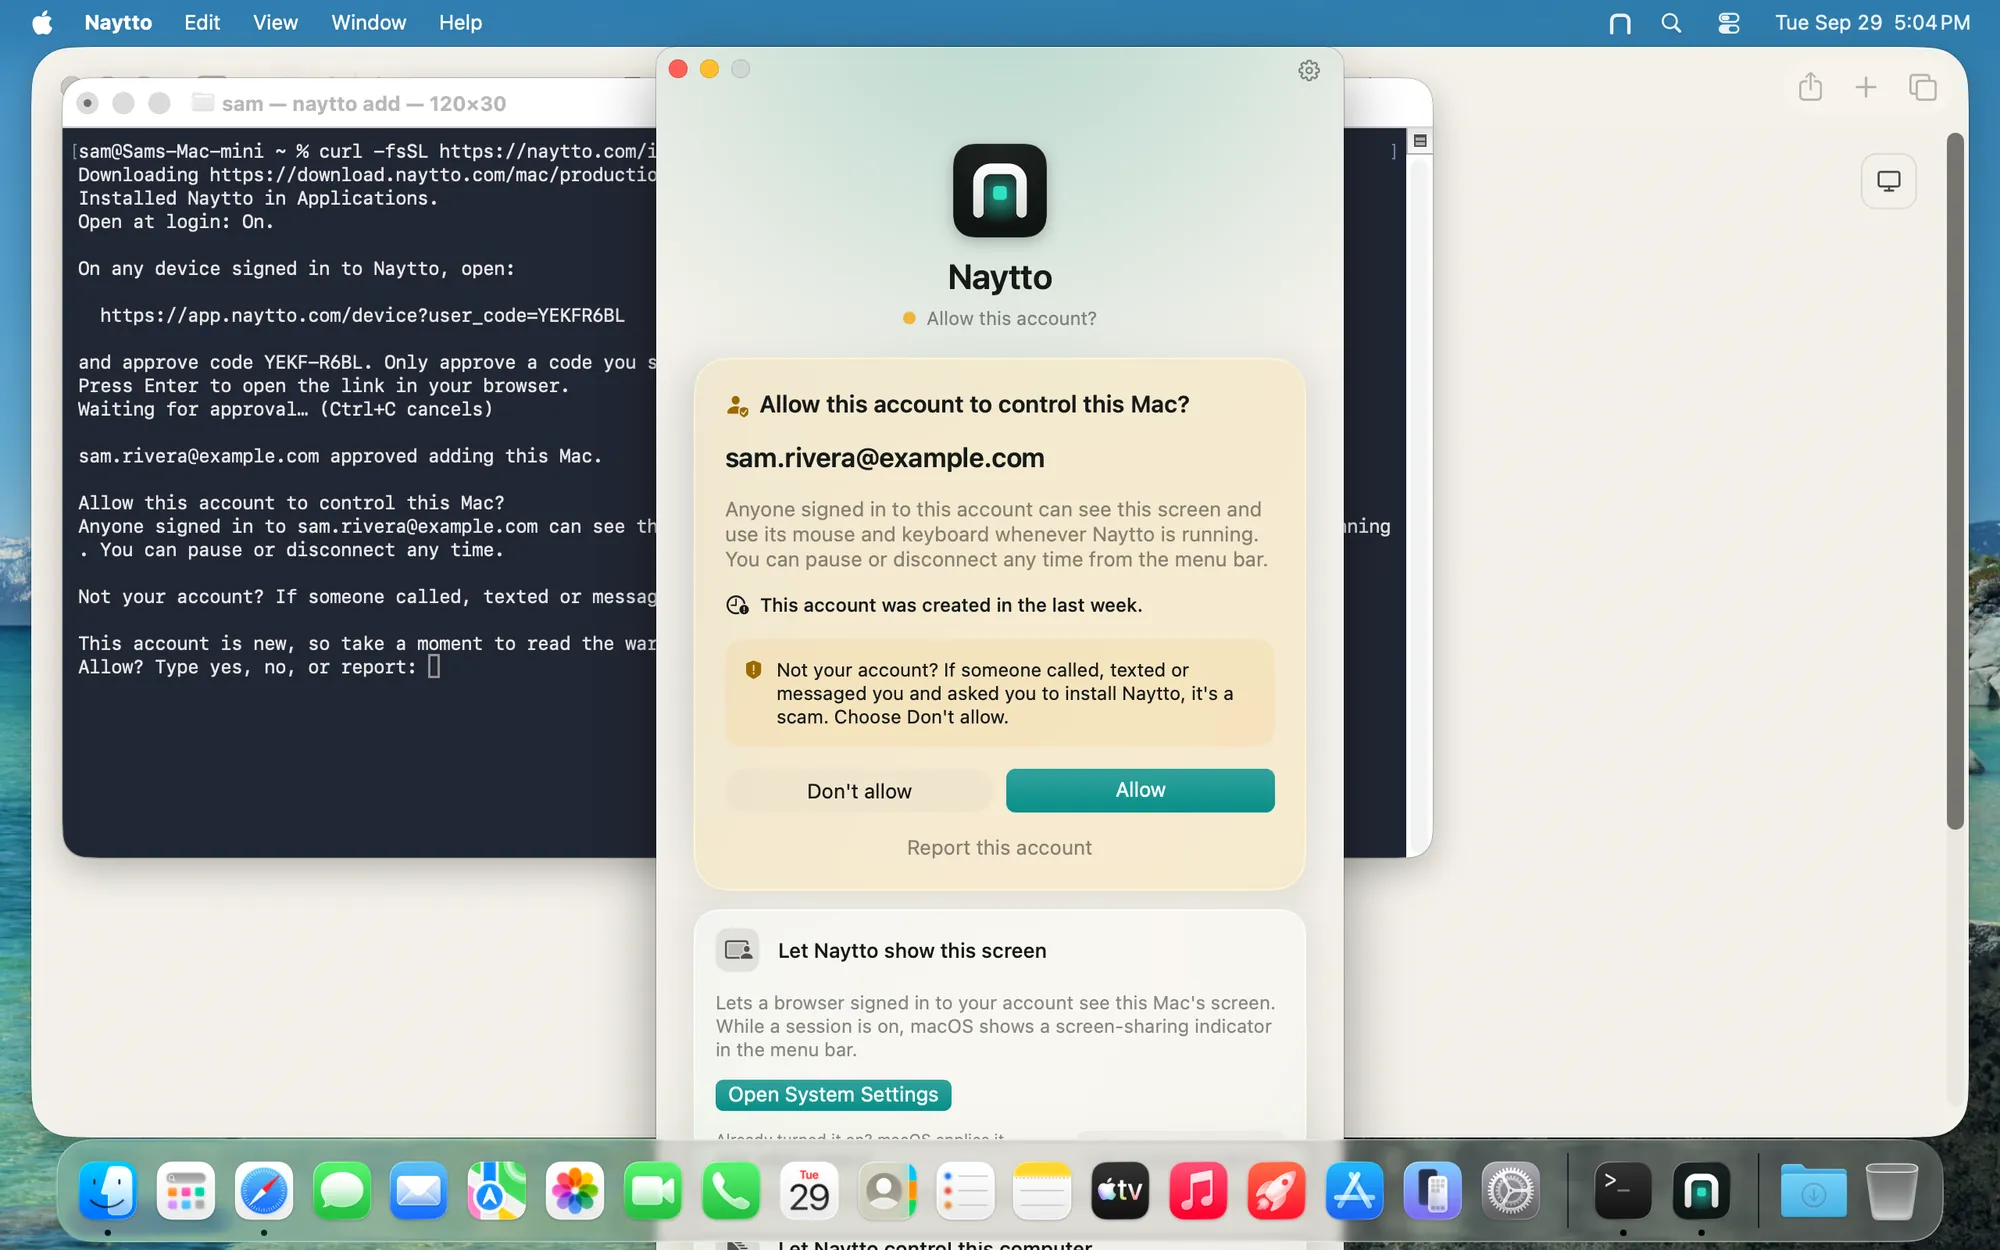Screen dimensions: 2000x1250
Task: Open Safari from the Dock
Action: 264,1191
